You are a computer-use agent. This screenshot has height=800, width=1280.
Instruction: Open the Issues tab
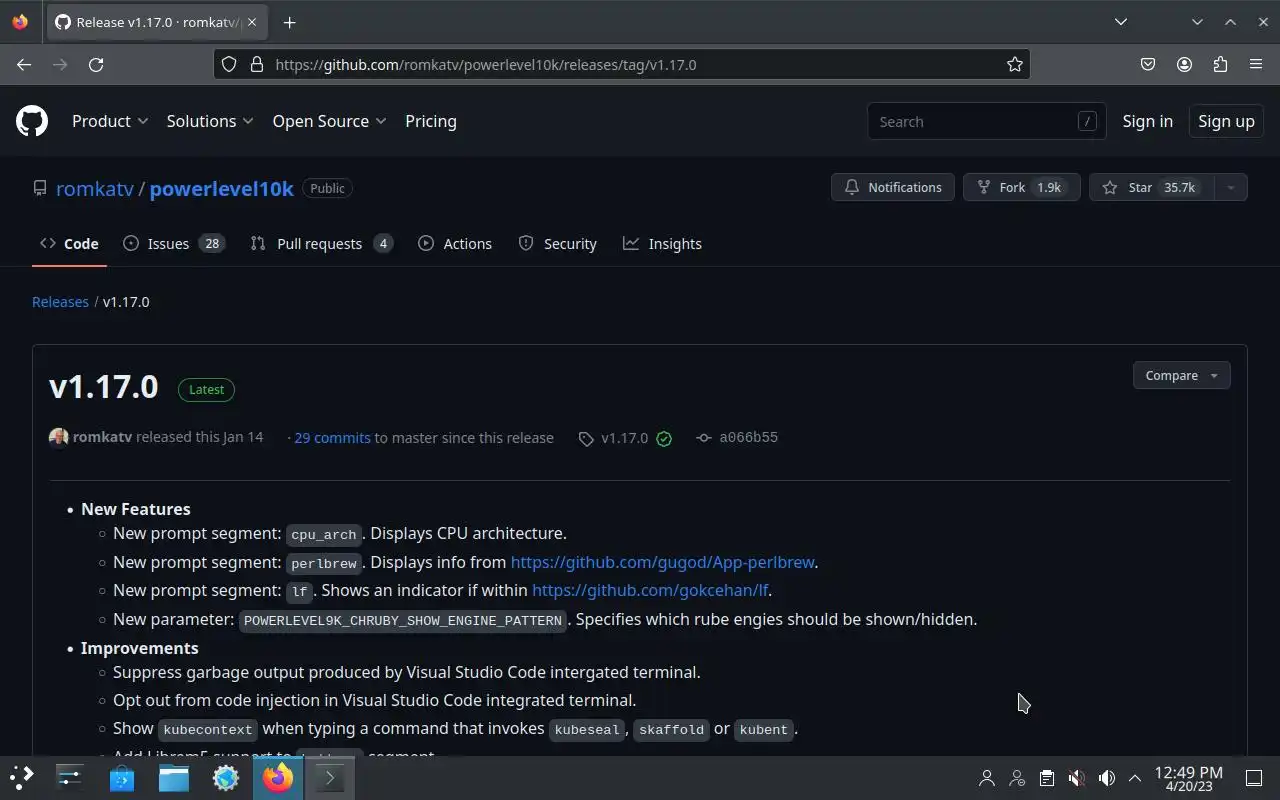pos(174,244)
